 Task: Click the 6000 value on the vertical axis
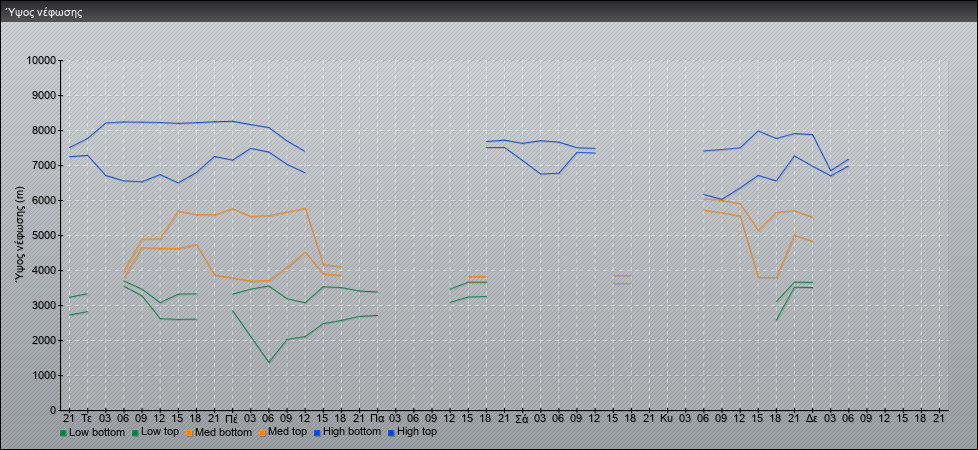pos(44,200)
